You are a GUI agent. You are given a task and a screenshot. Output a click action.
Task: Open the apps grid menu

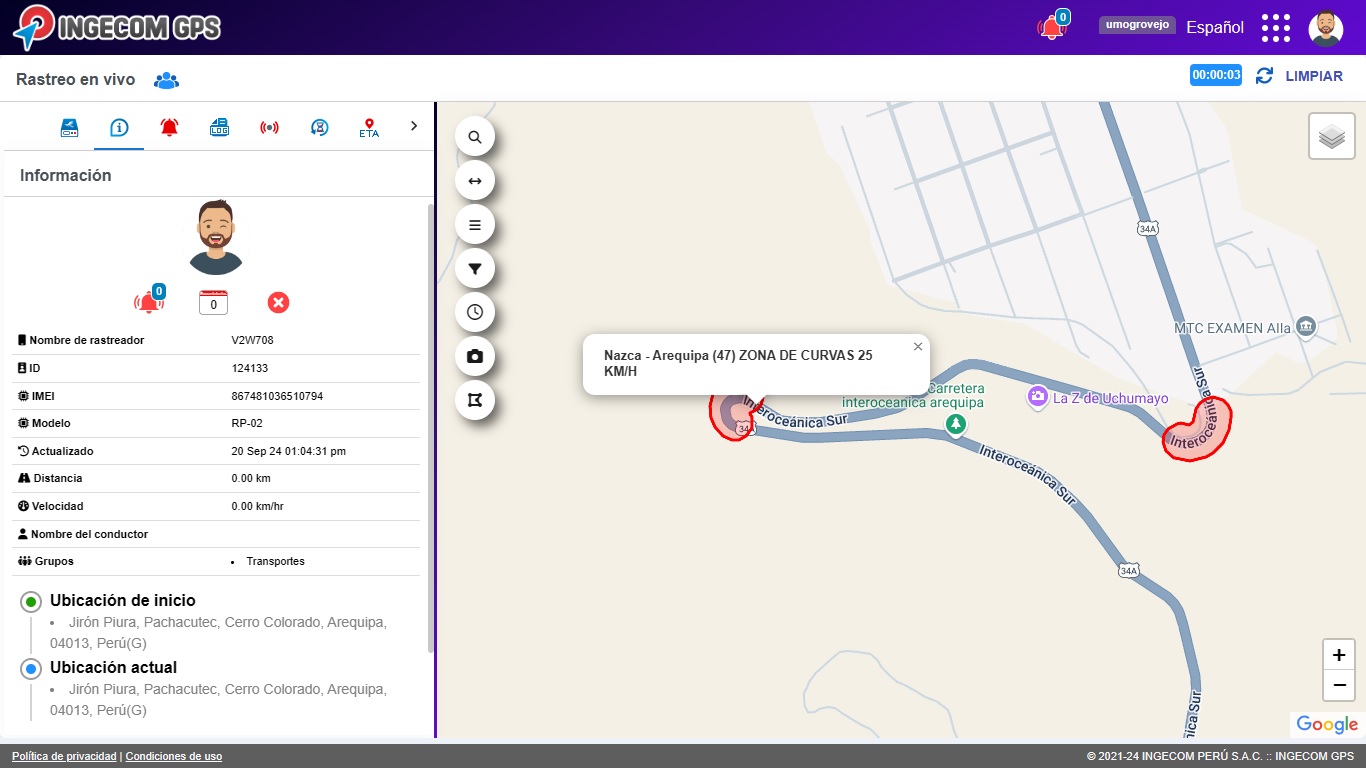1275,28
